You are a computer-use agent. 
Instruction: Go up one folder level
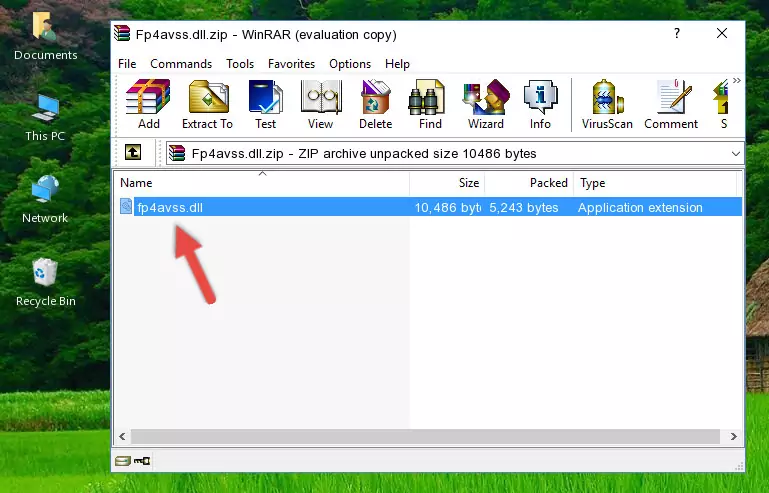pyautogui.click(x=133, y=153)
